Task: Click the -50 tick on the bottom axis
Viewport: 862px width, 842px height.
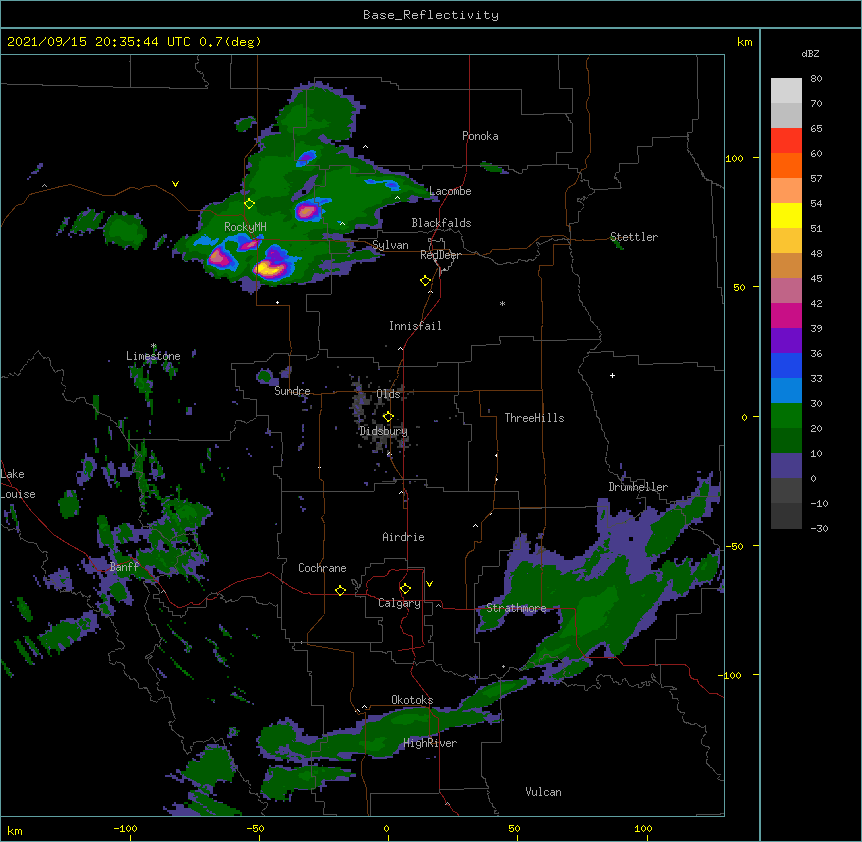Action: pyautogui.click(x=255, y=828)
